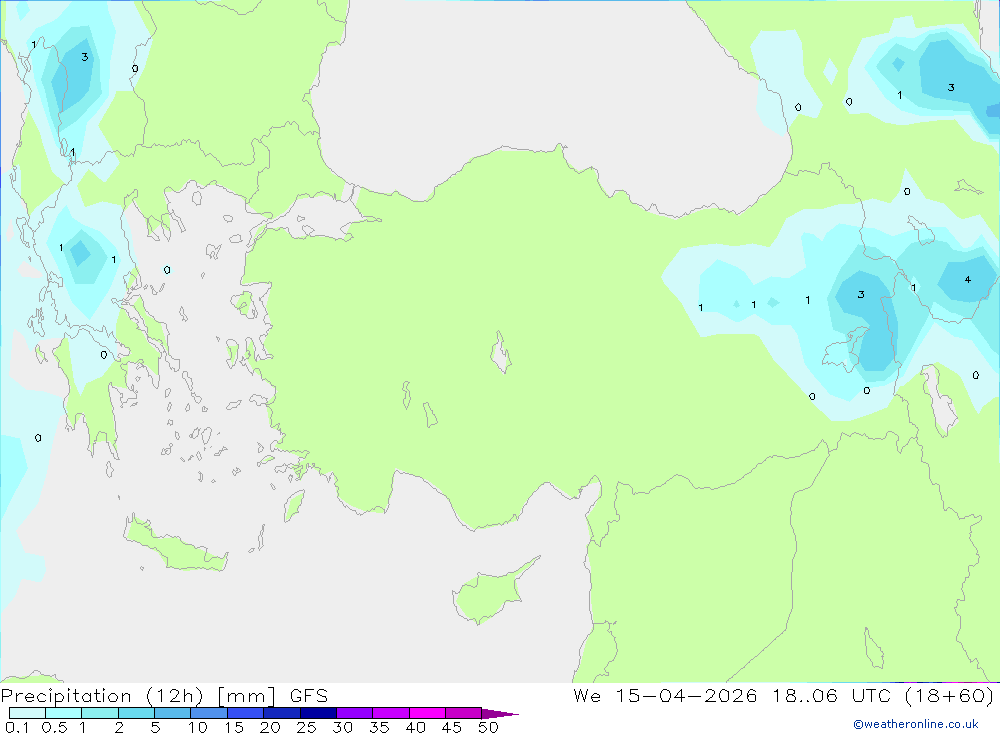Click the legend label '0.5'
Image resolution: width=1000 pixels, height=733 pixels.
click(x=54, y=727)
